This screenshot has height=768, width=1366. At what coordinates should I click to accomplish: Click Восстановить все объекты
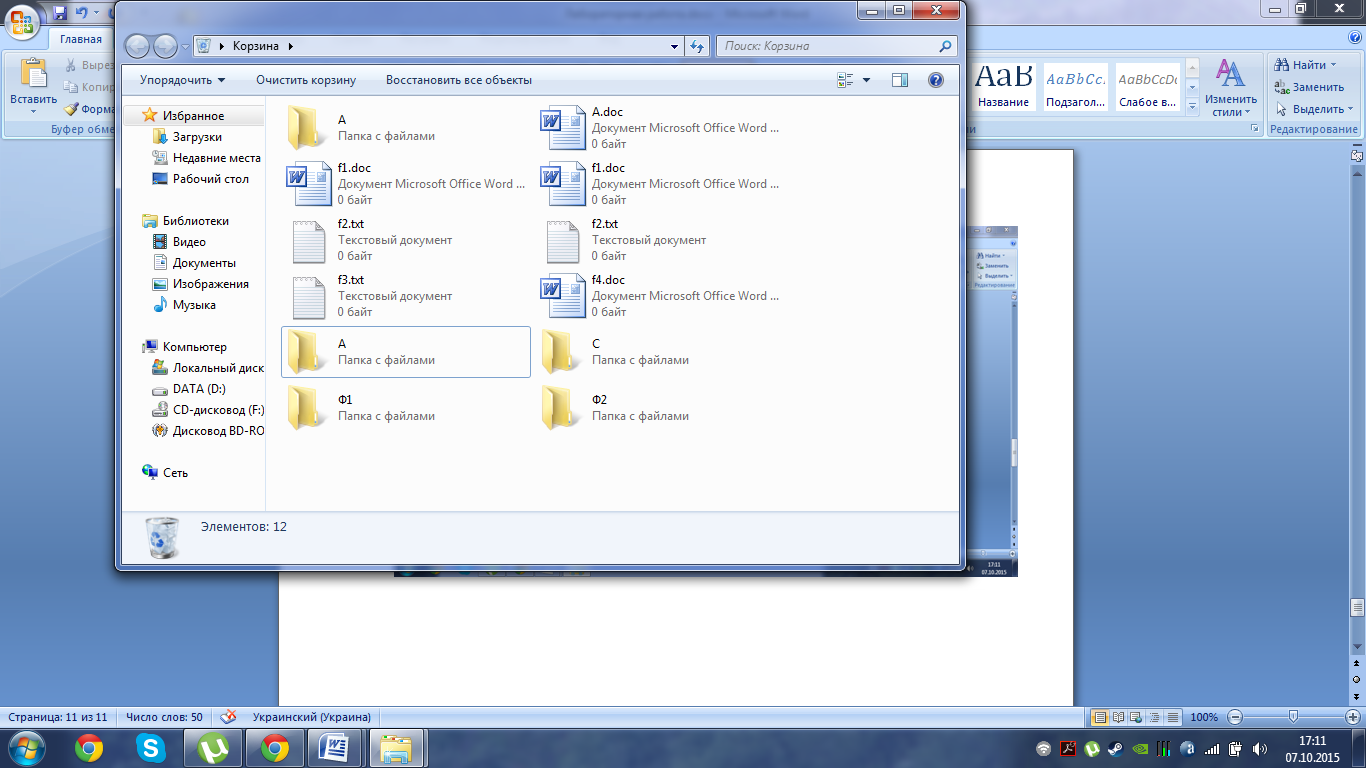click(x=459, y=80)
